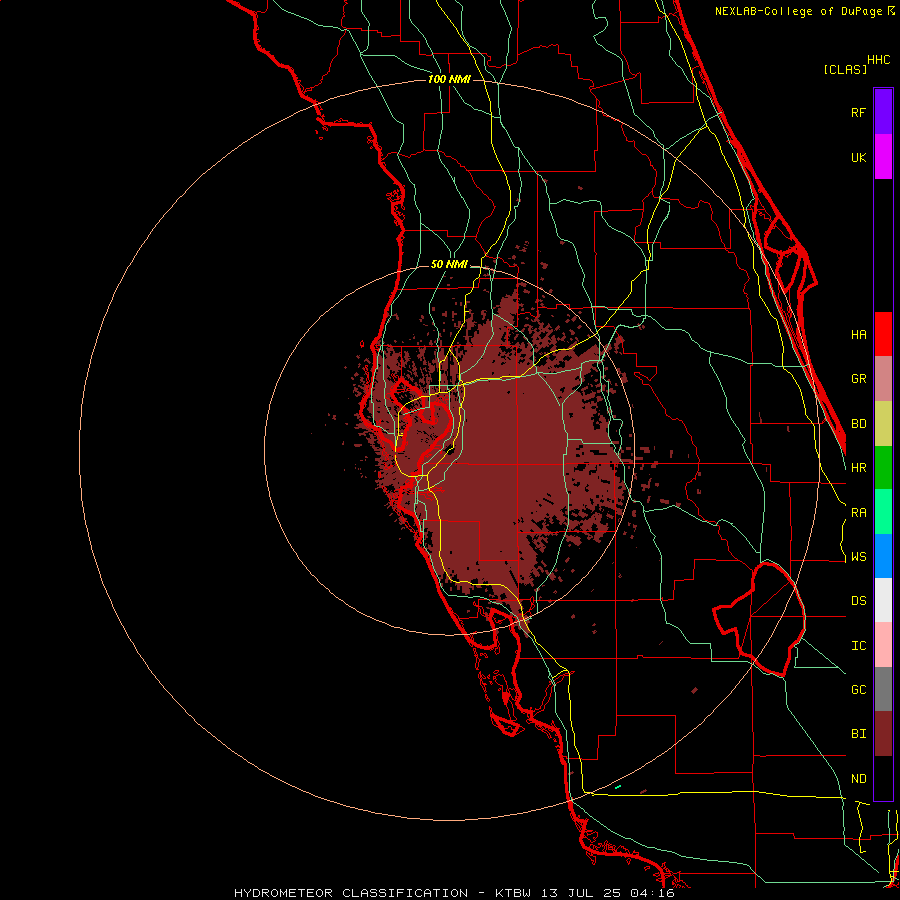This screenshot has width=900, height=900.
Task: Click the 100 NMI range ring label
Action: pos(449,79)
